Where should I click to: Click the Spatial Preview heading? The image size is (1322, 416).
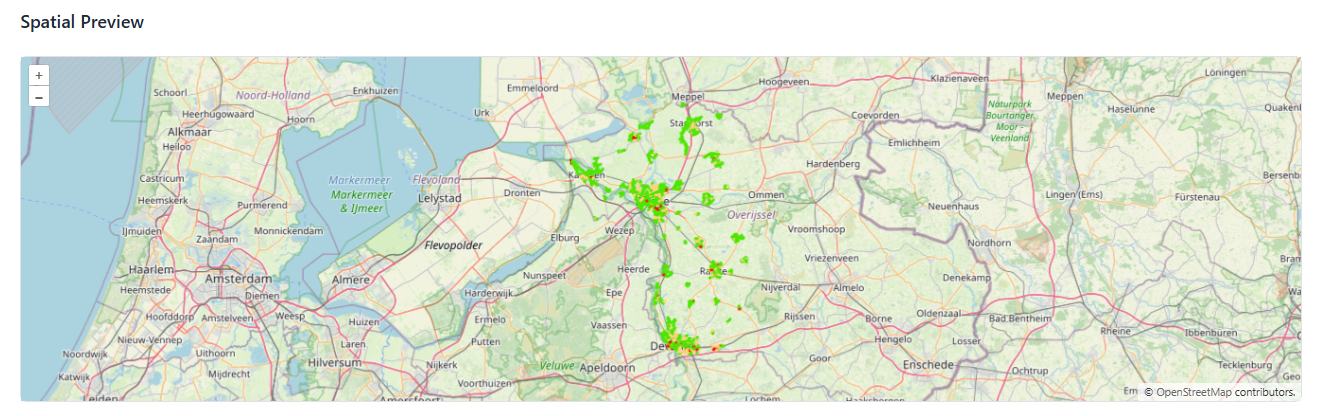(82, 22)
